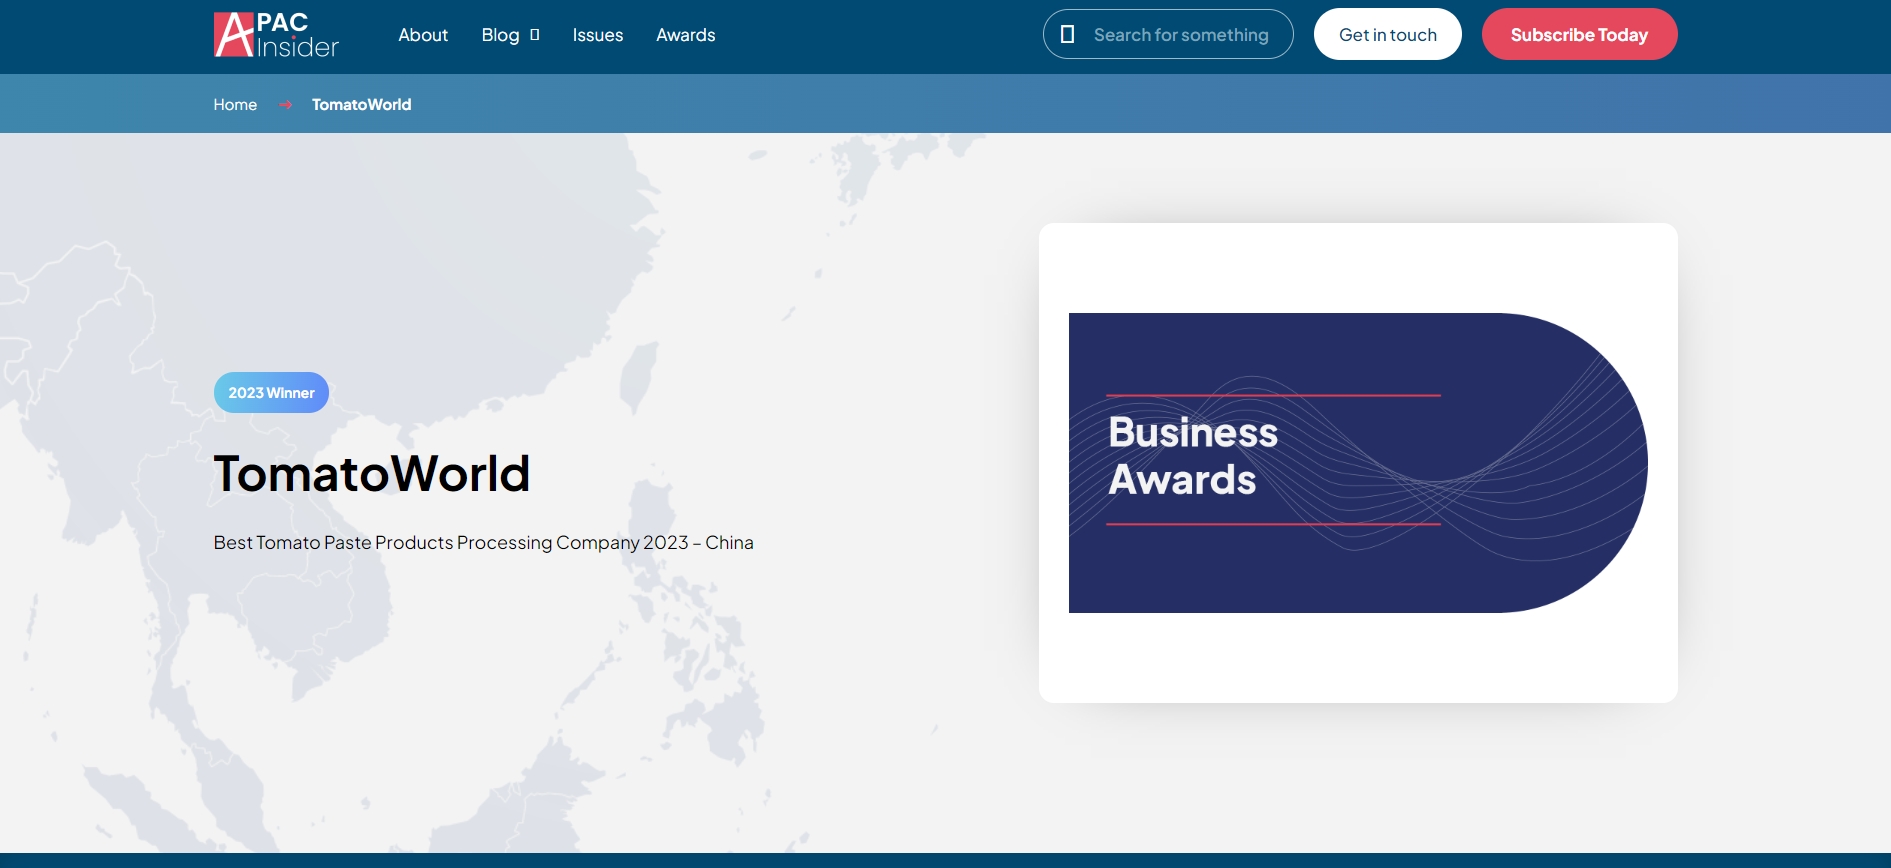This screenshot has height=868, width=1891.
Task: Open the Business Awards image
Action: [x=1358, y=463]
